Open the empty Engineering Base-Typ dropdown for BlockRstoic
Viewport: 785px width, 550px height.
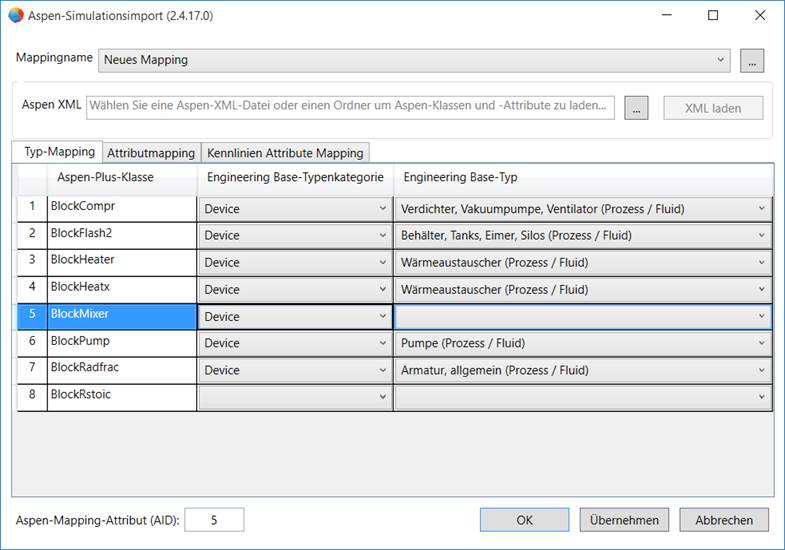tap(583, 397)
